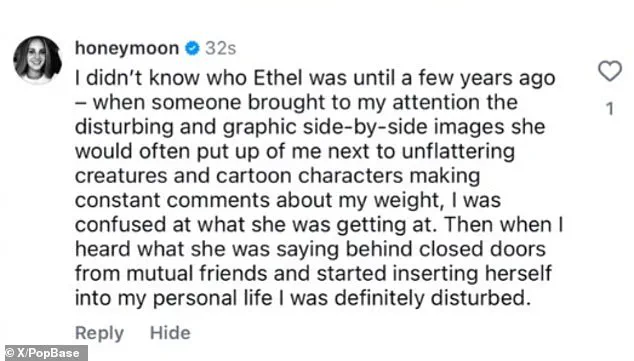
Task: View the like count of 1
Action: point(610,109)
